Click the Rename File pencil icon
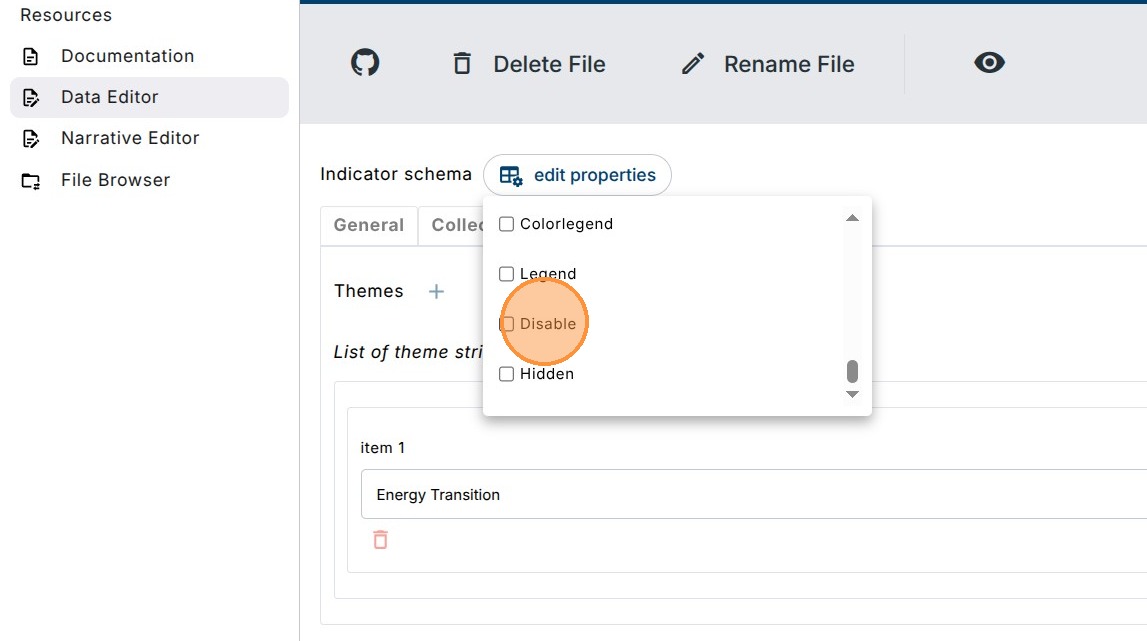This screenshot has height=641, width=1147. coord(693,64)
